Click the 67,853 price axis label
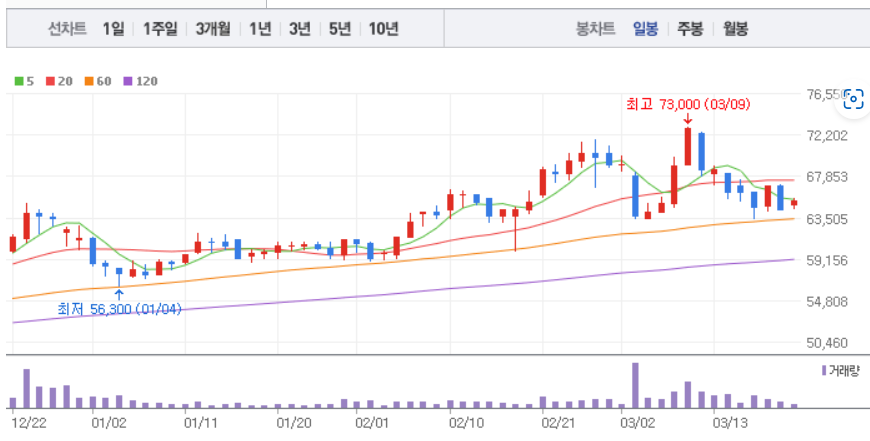The width and height of the screenshot is (870, 441). tap(825, 177)
